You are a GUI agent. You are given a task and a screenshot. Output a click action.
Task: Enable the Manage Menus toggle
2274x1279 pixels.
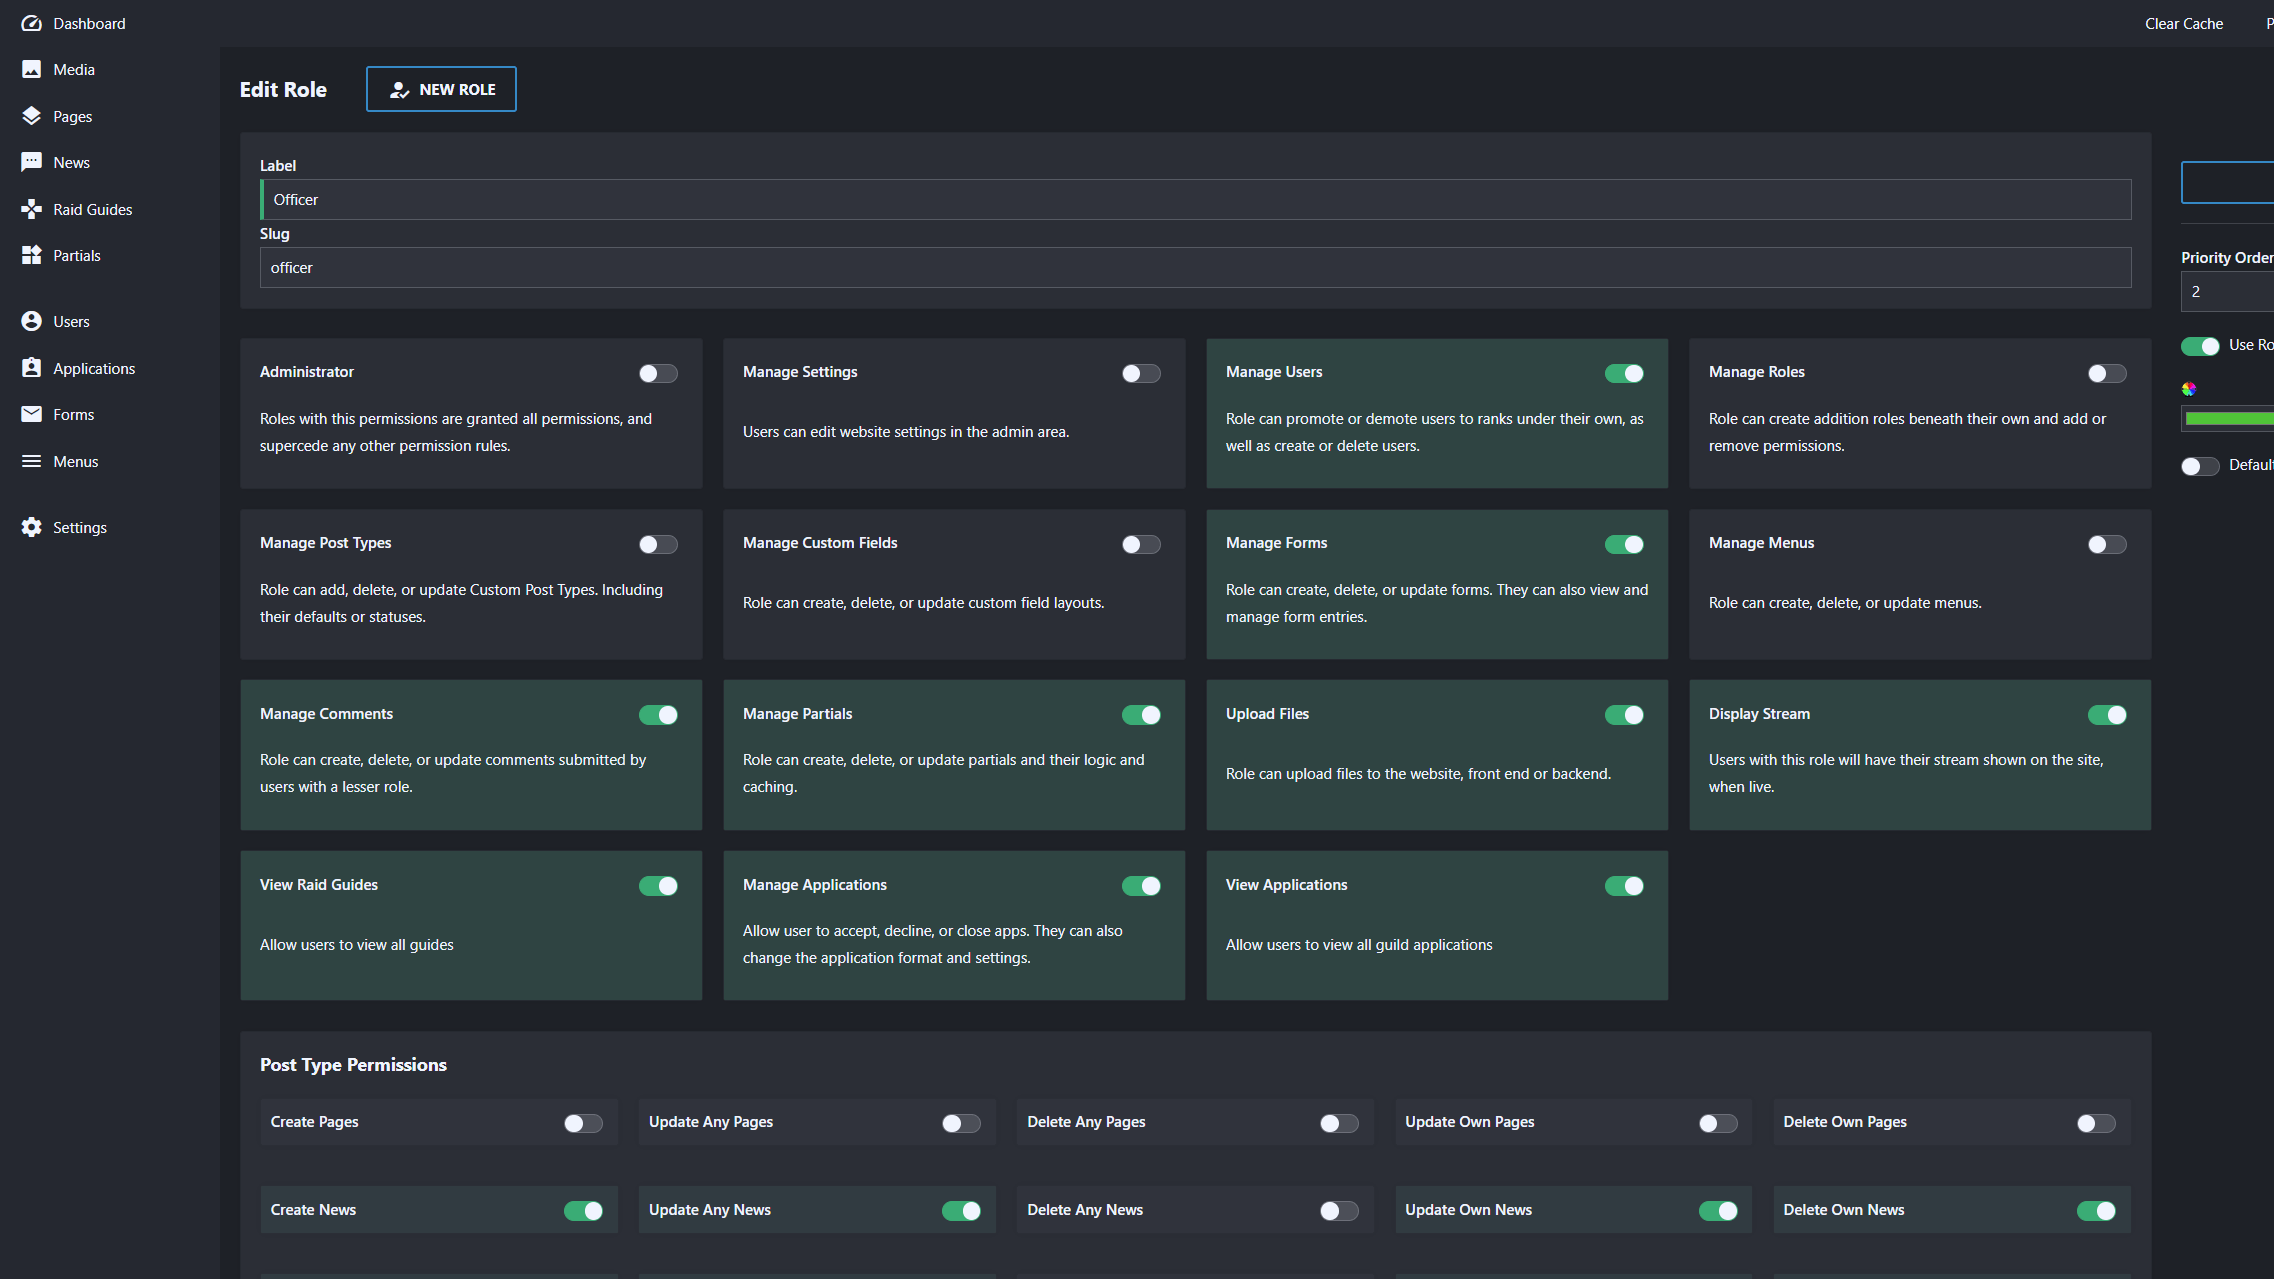2107,544
